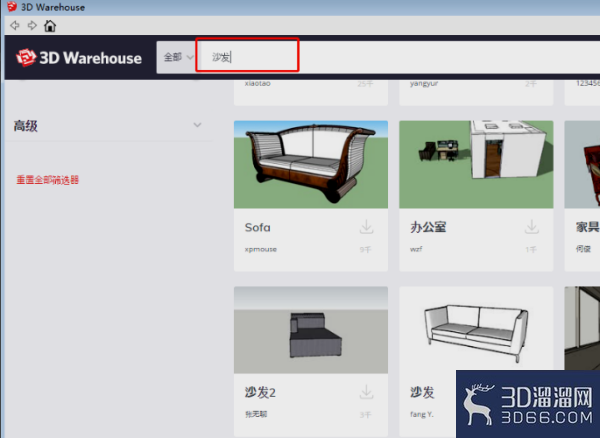Open the home page via house icon
The image size is (600, 438).
(50, 26)
